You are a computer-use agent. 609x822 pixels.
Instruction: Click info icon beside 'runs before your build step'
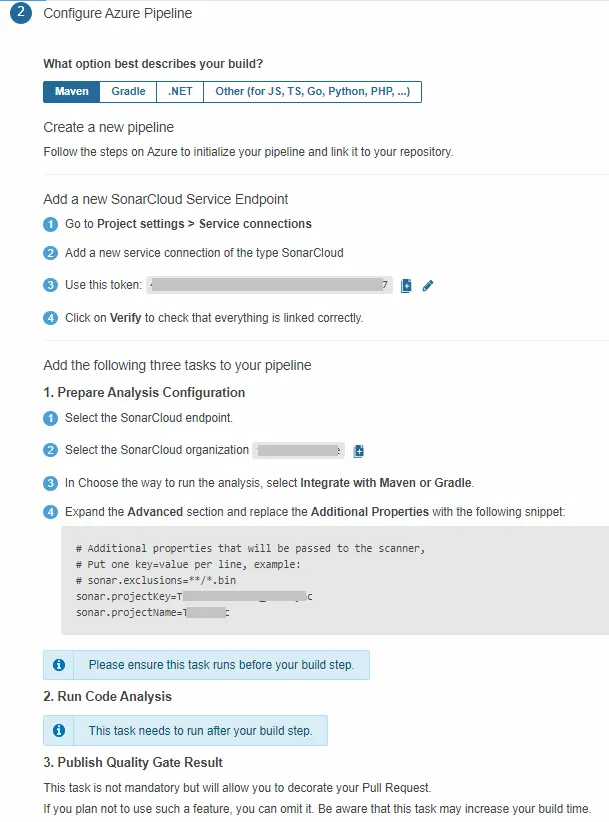[59, 665]
